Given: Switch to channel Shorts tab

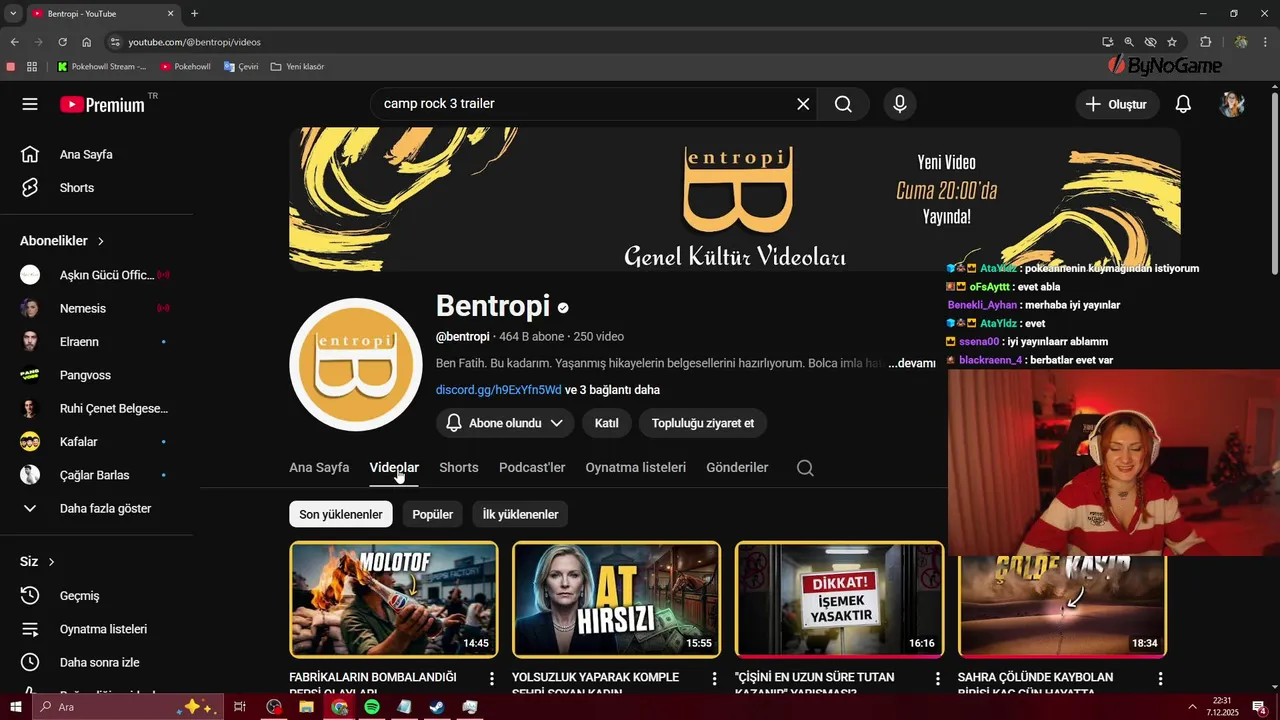Looking at the screenshot, I should pos(459,468).
